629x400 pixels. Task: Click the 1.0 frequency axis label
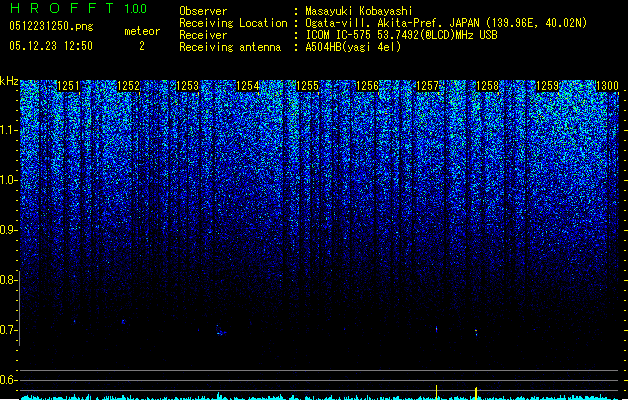pos(9,180)
